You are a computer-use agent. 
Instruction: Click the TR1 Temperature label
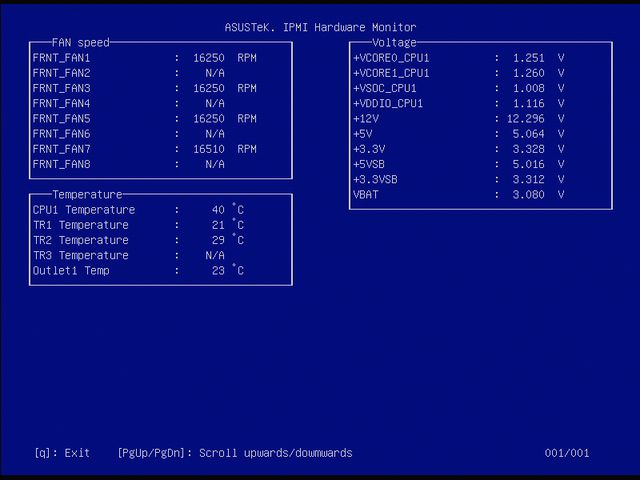[x=81, y=225]
